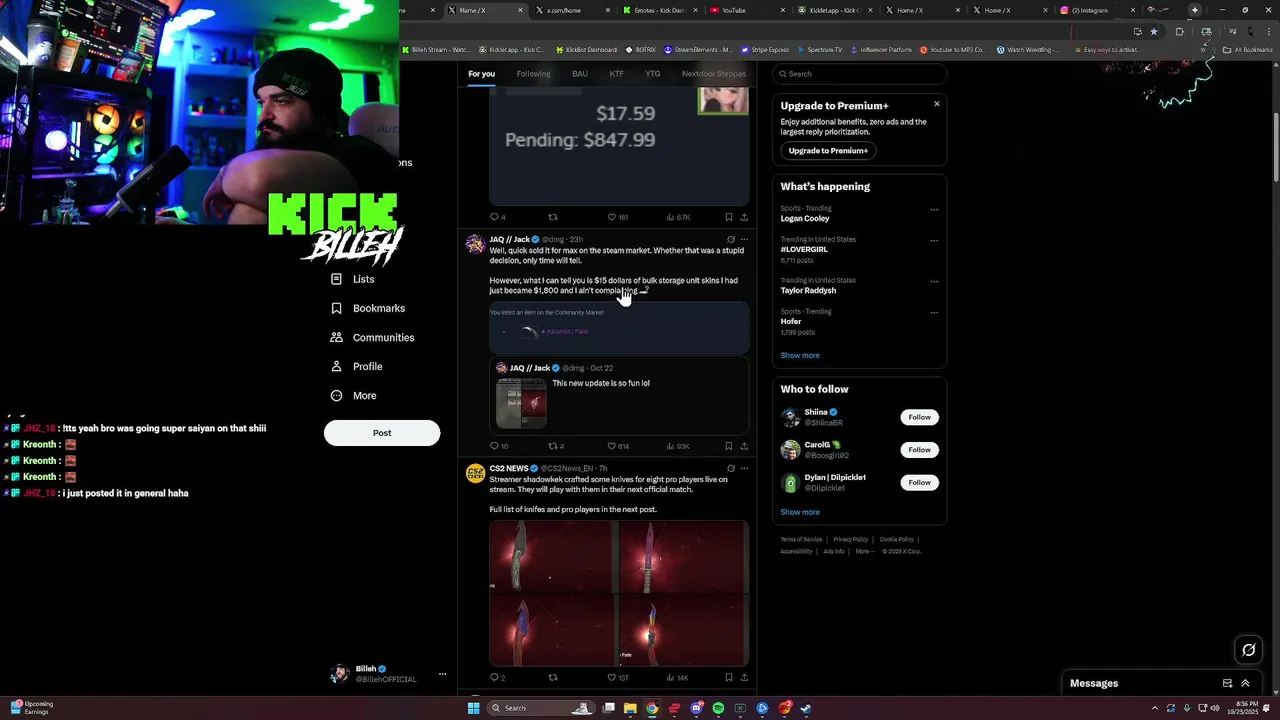Open Steam from the taskbar
The image size is (1280, 720).
click(x=806, y=708)
